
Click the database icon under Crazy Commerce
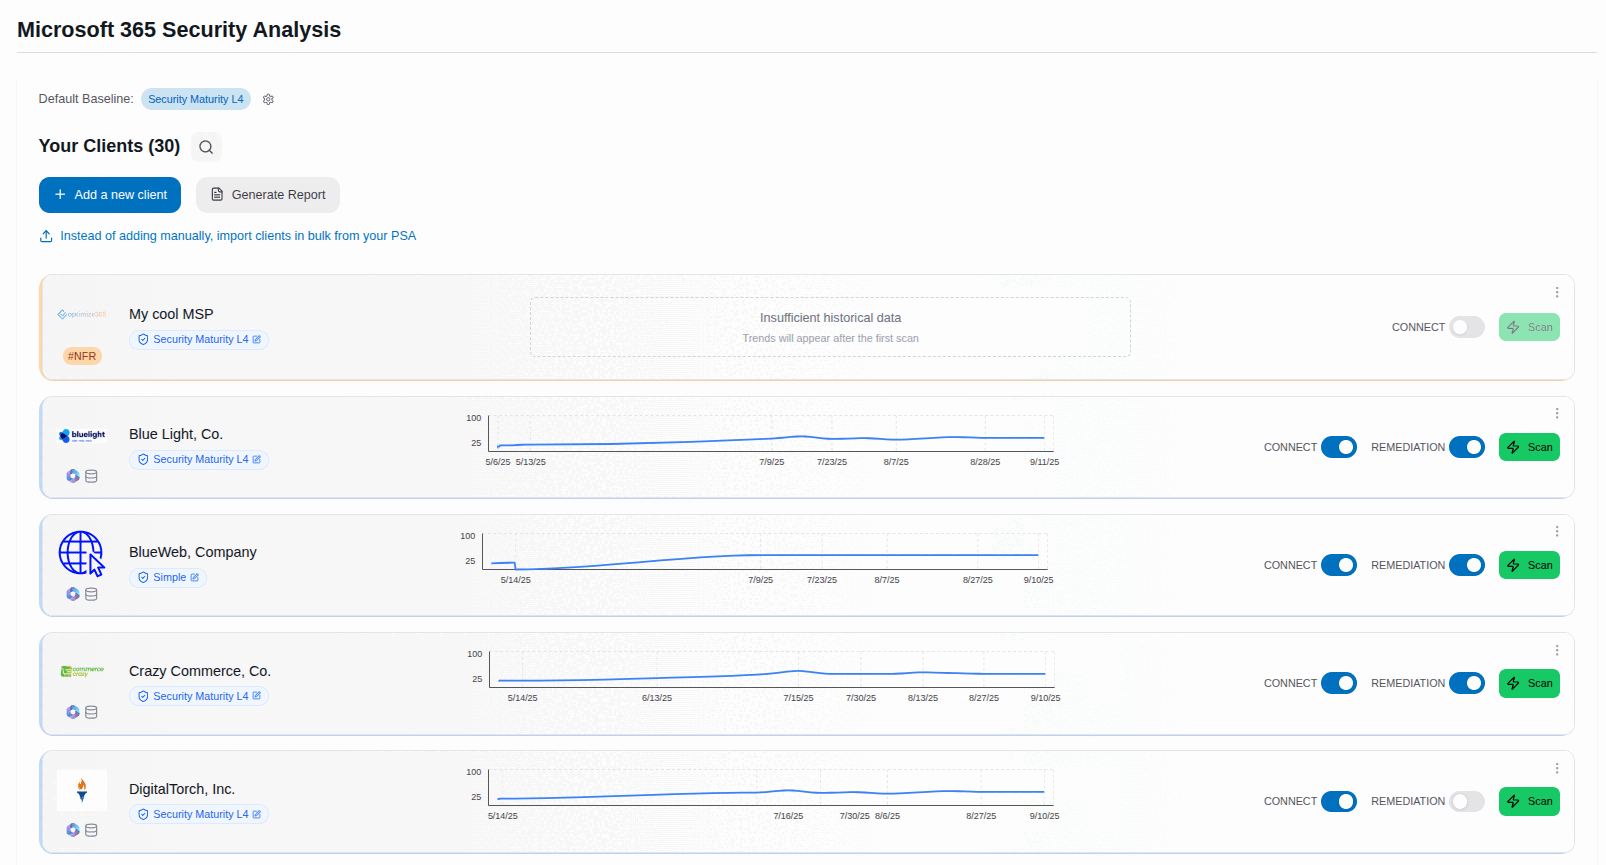pyautogui.click(x=91, y=712)
